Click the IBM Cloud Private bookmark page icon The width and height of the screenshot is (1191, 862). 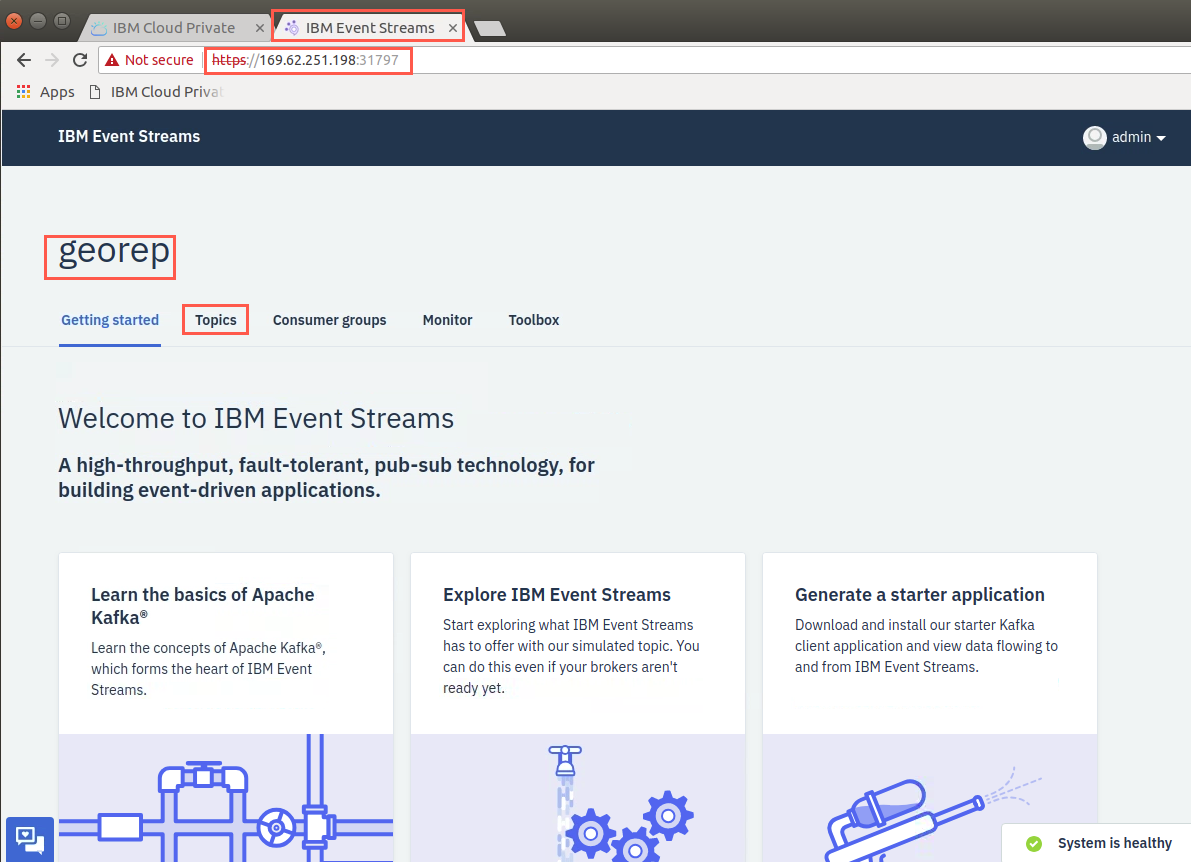click(x=95, y=92)
